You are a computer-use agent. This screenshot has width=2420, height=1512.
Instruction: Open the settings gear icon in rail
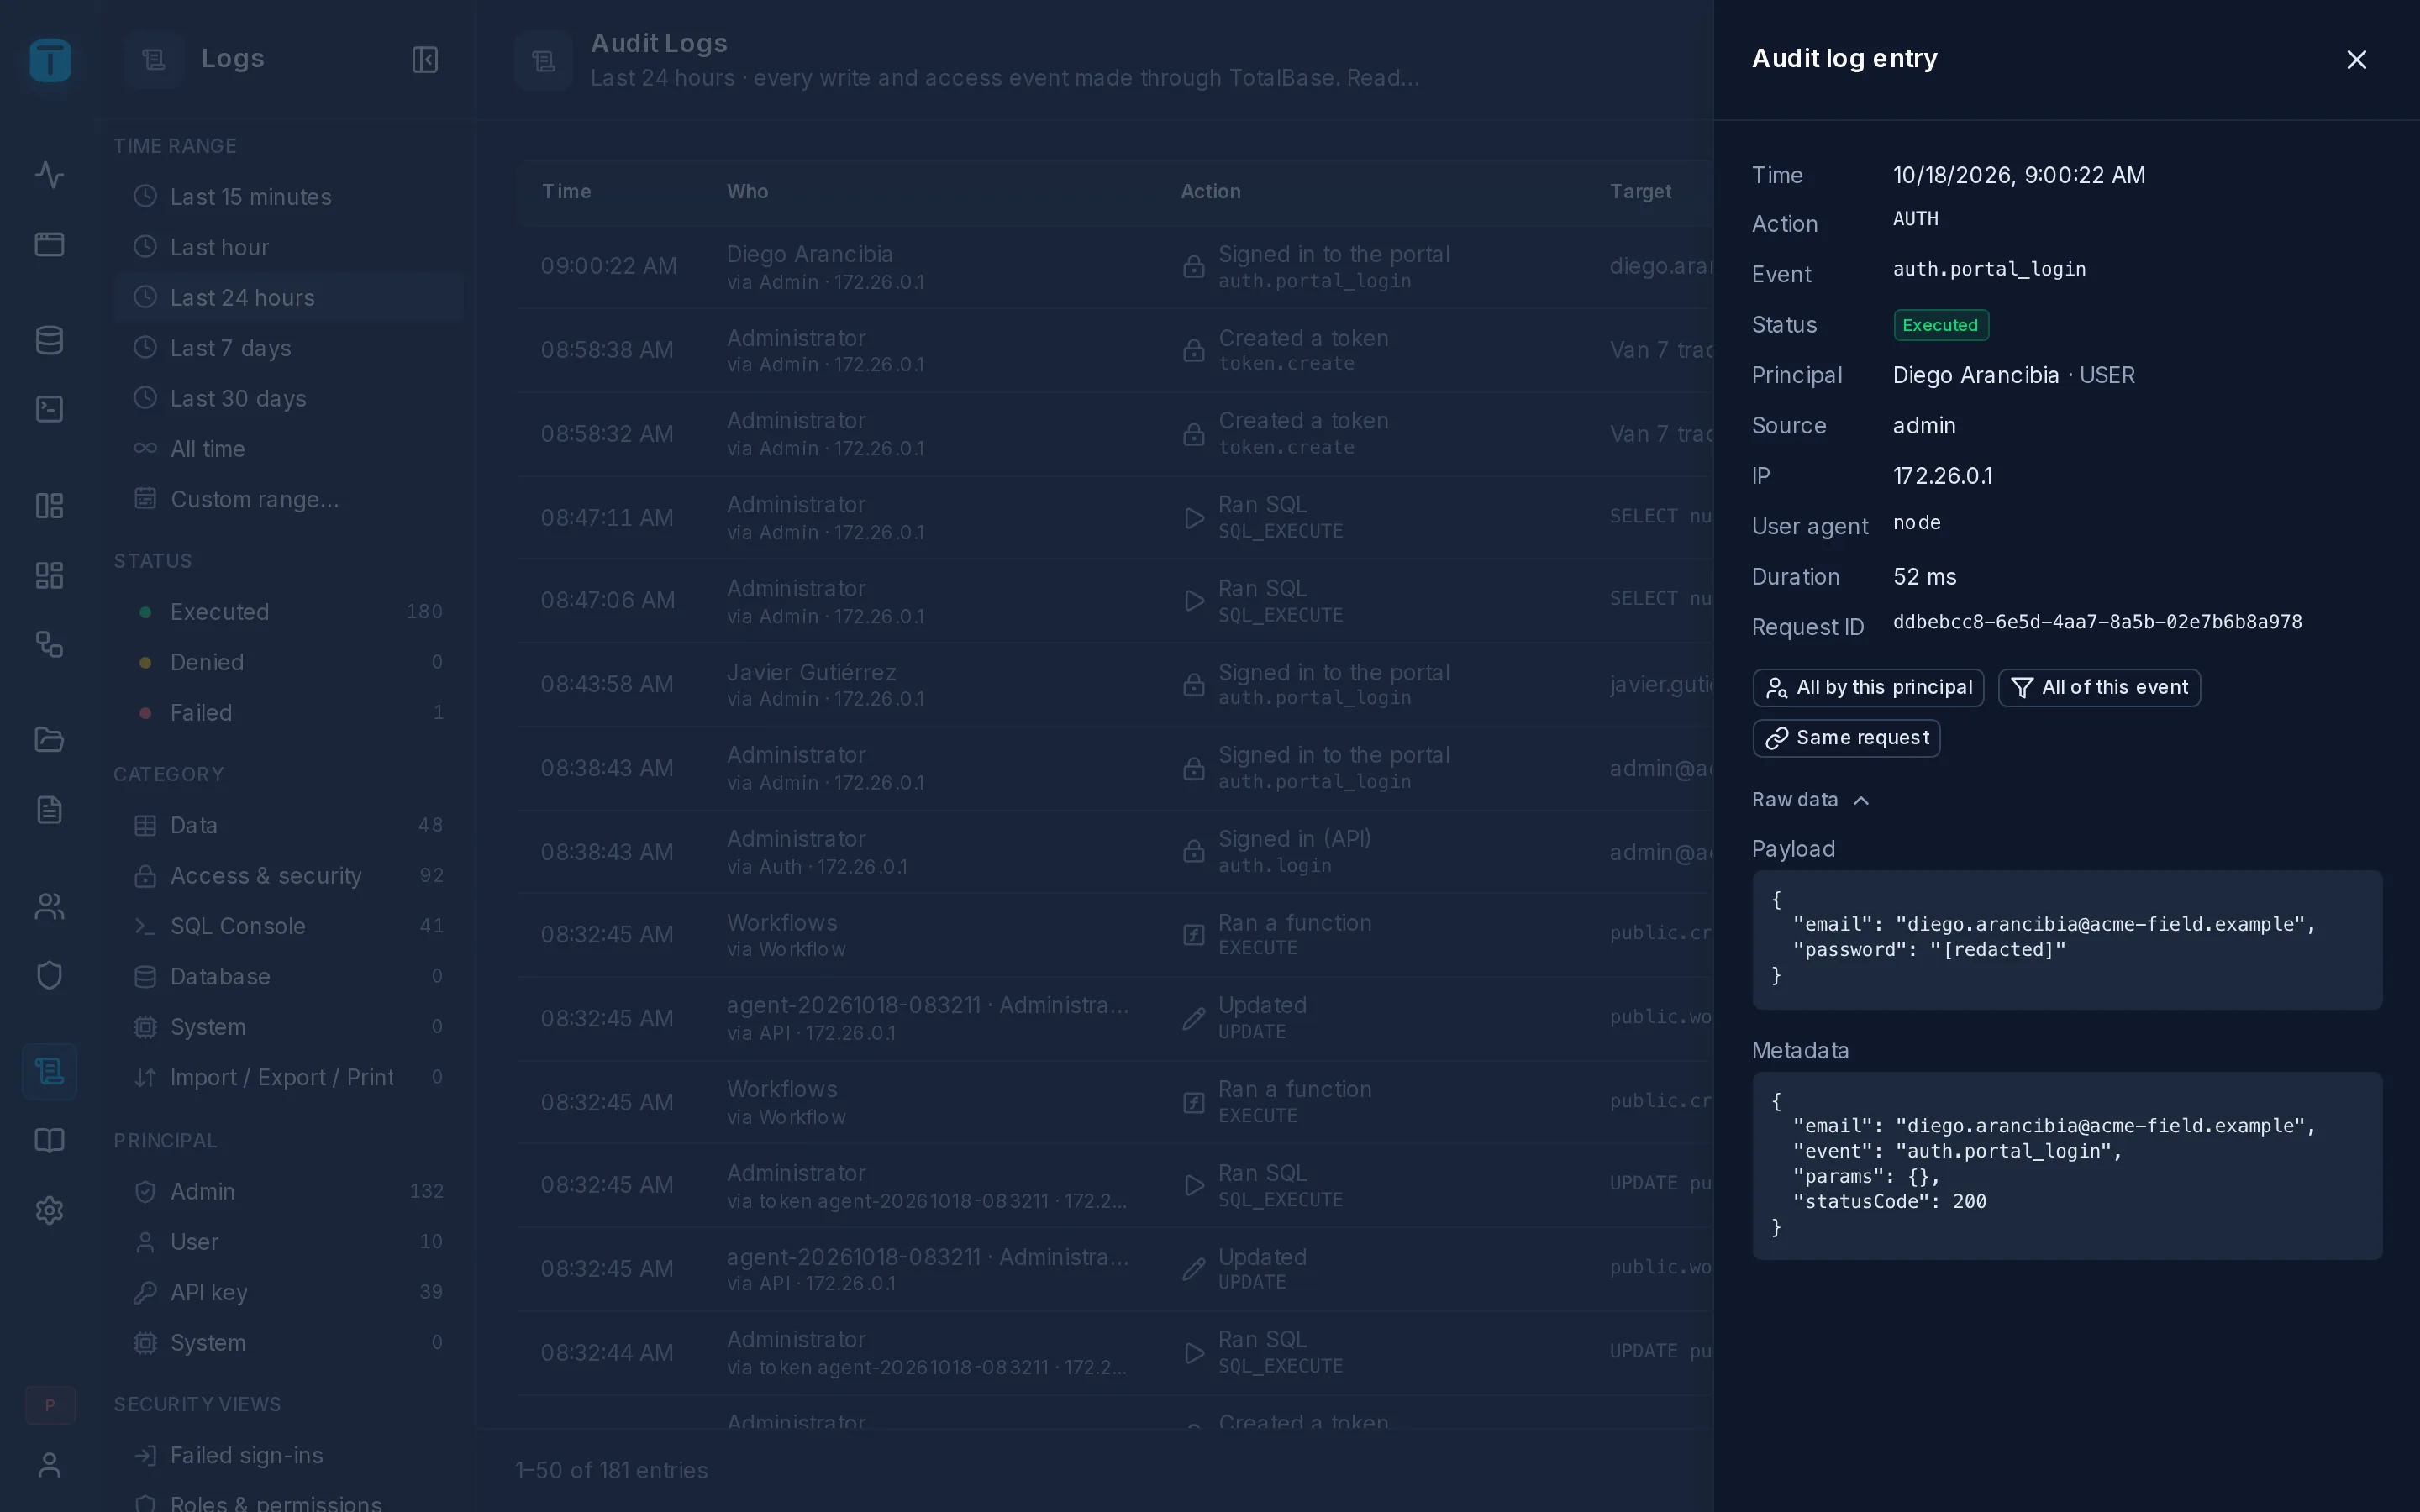pos(50,1210)
